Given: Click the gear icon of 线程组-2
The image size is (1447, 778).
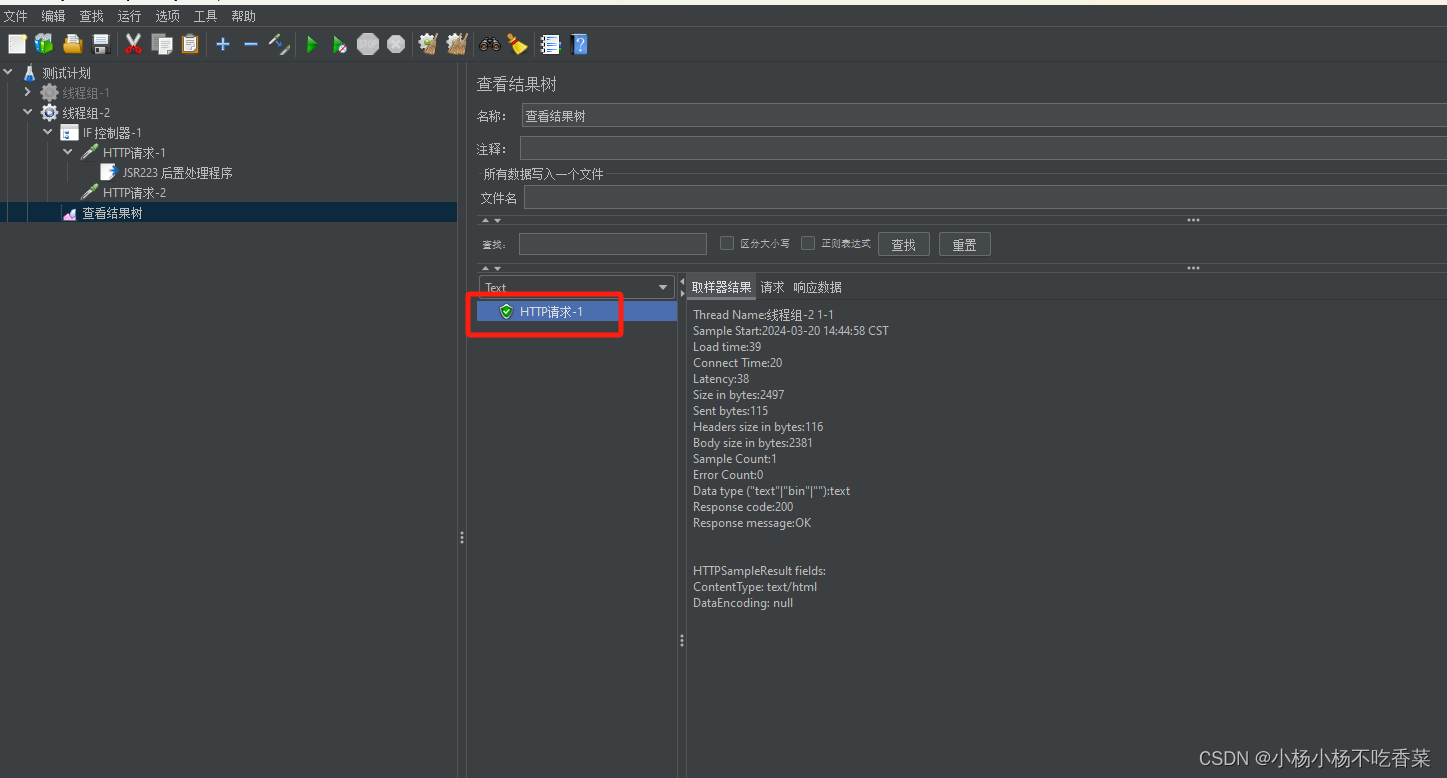Looking at the screenshot, I should (x=49, y=112).
